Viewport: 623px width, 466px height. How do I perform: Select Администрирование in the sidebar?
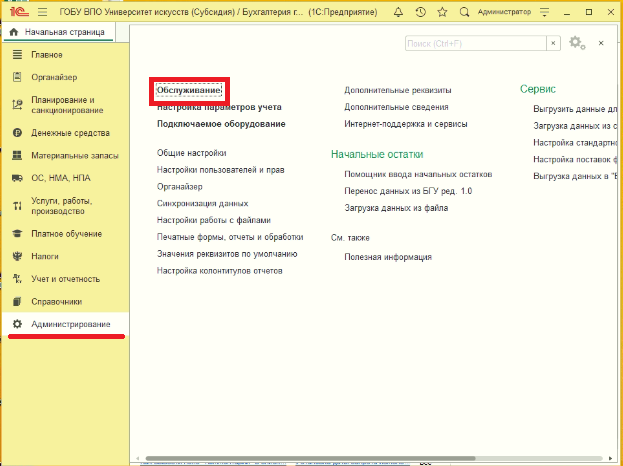70,324
